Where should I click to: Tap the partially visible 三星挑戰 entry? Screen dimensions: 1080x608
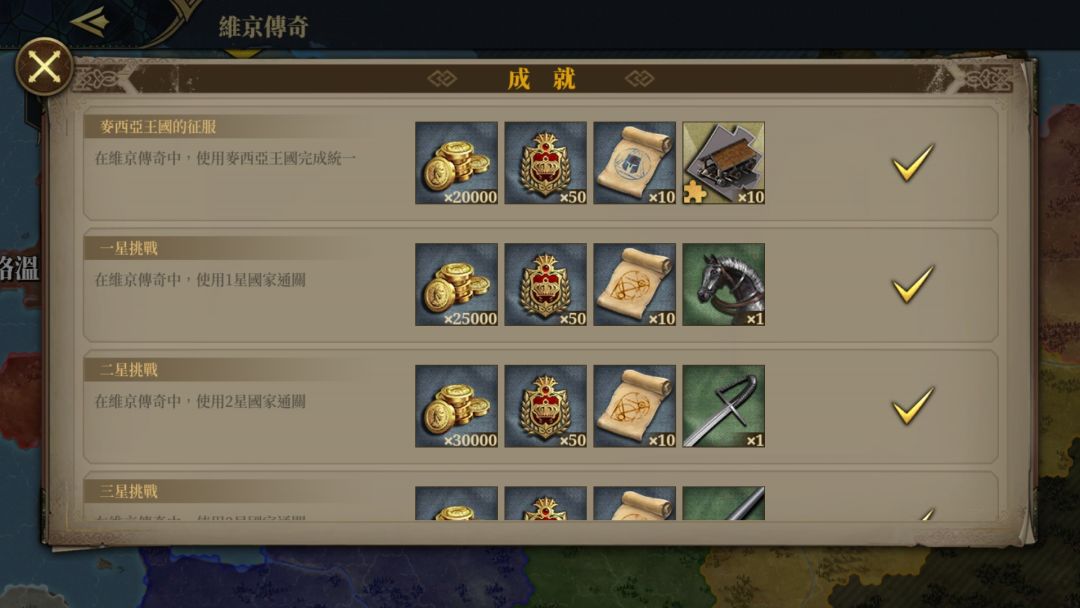[x=541, y=497]
